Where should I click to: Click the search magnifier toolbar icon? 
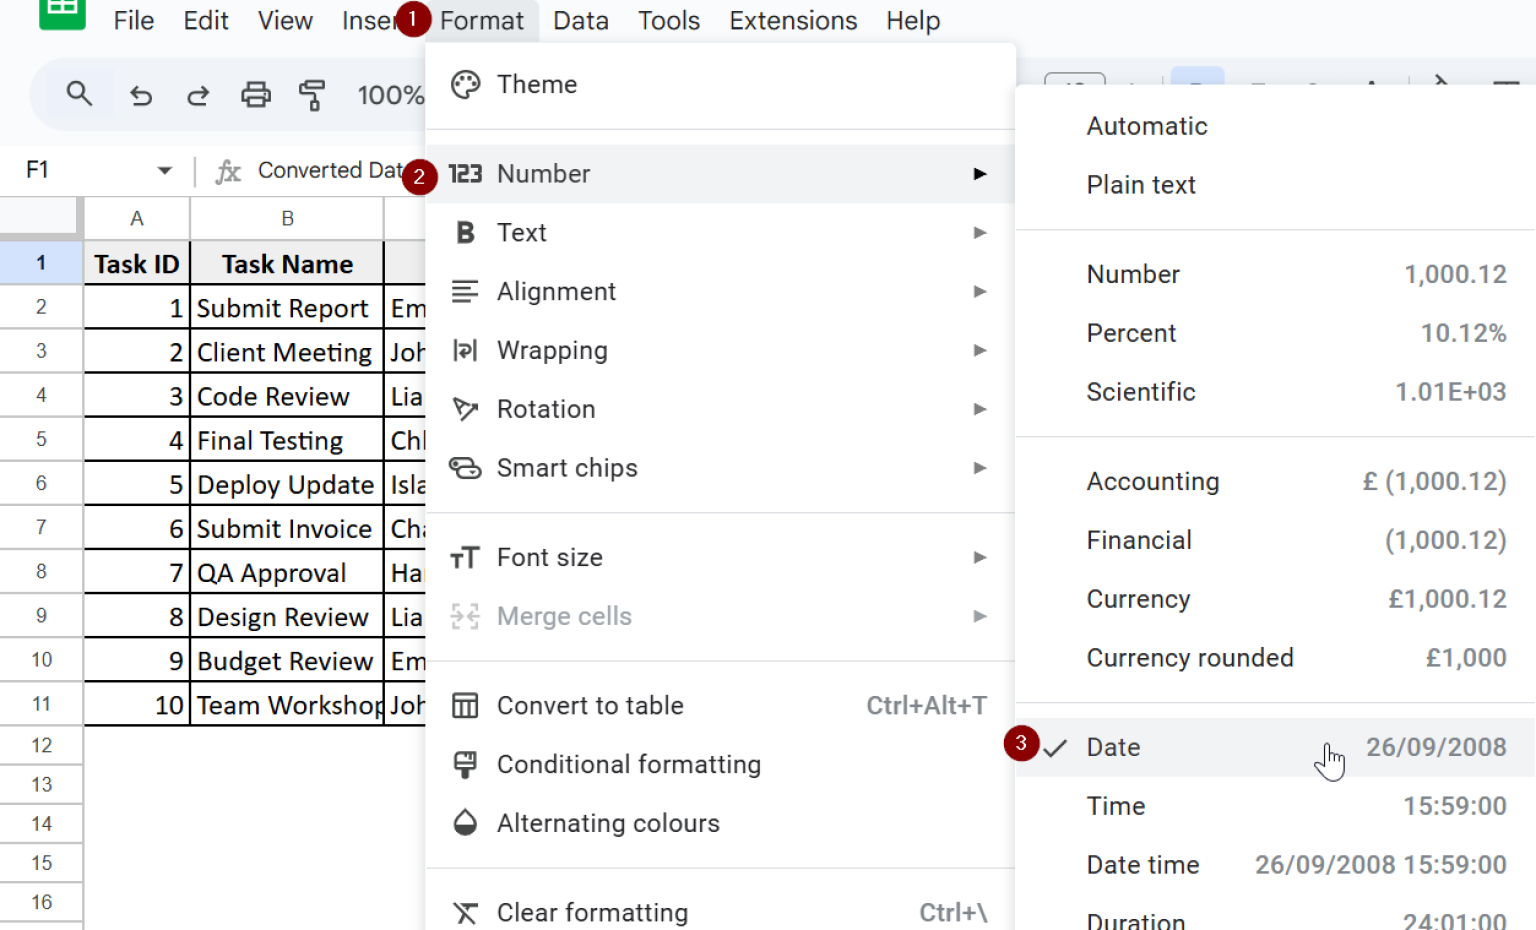(79, 95)
